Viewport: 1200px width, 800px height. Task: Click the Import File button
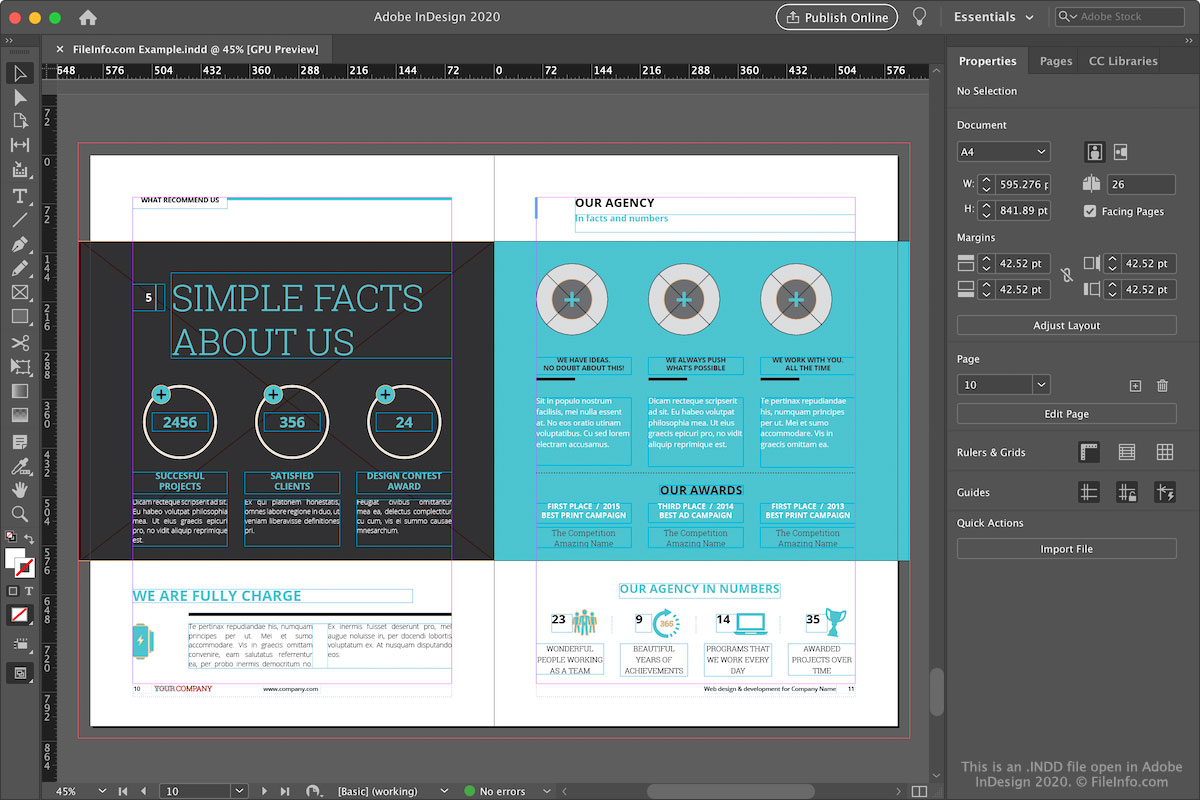pos(1066,549)
